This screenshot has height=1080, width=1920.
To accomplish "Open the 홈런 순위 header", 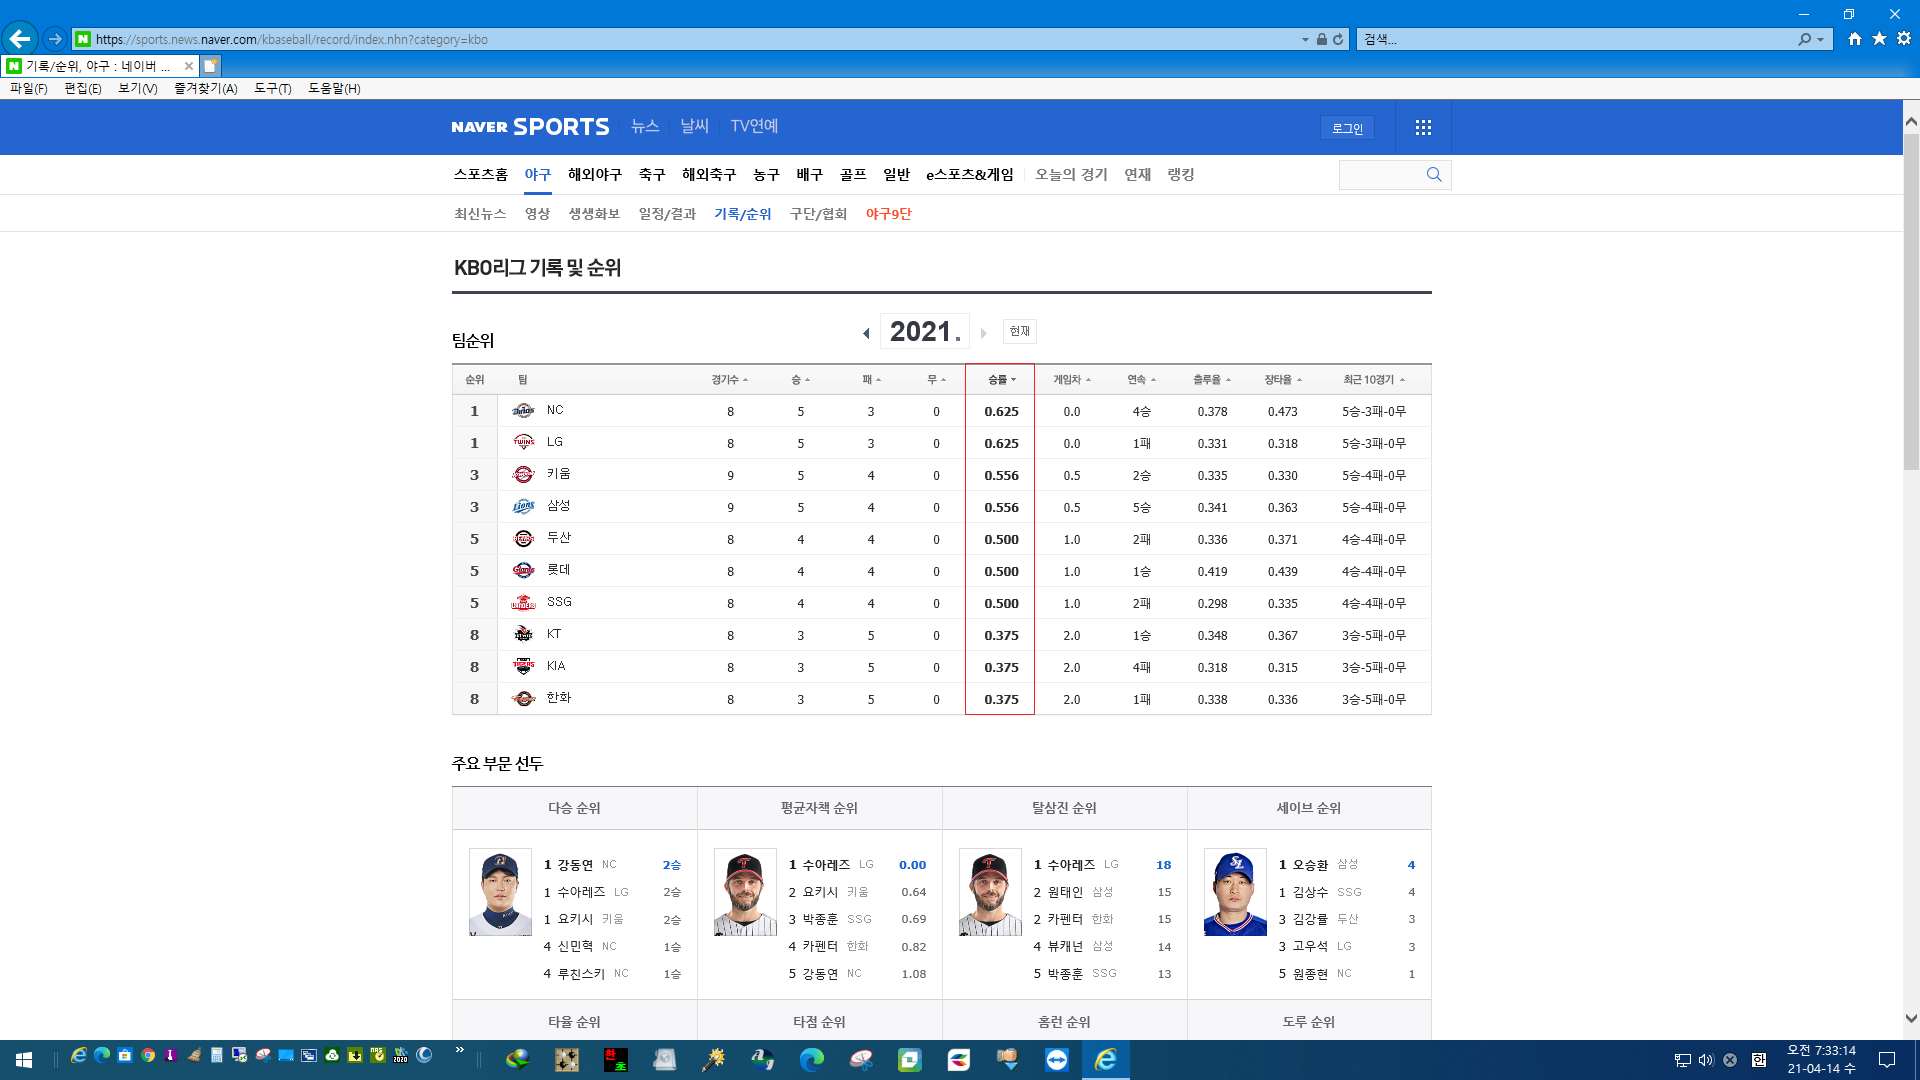I will (1064, 1022).
